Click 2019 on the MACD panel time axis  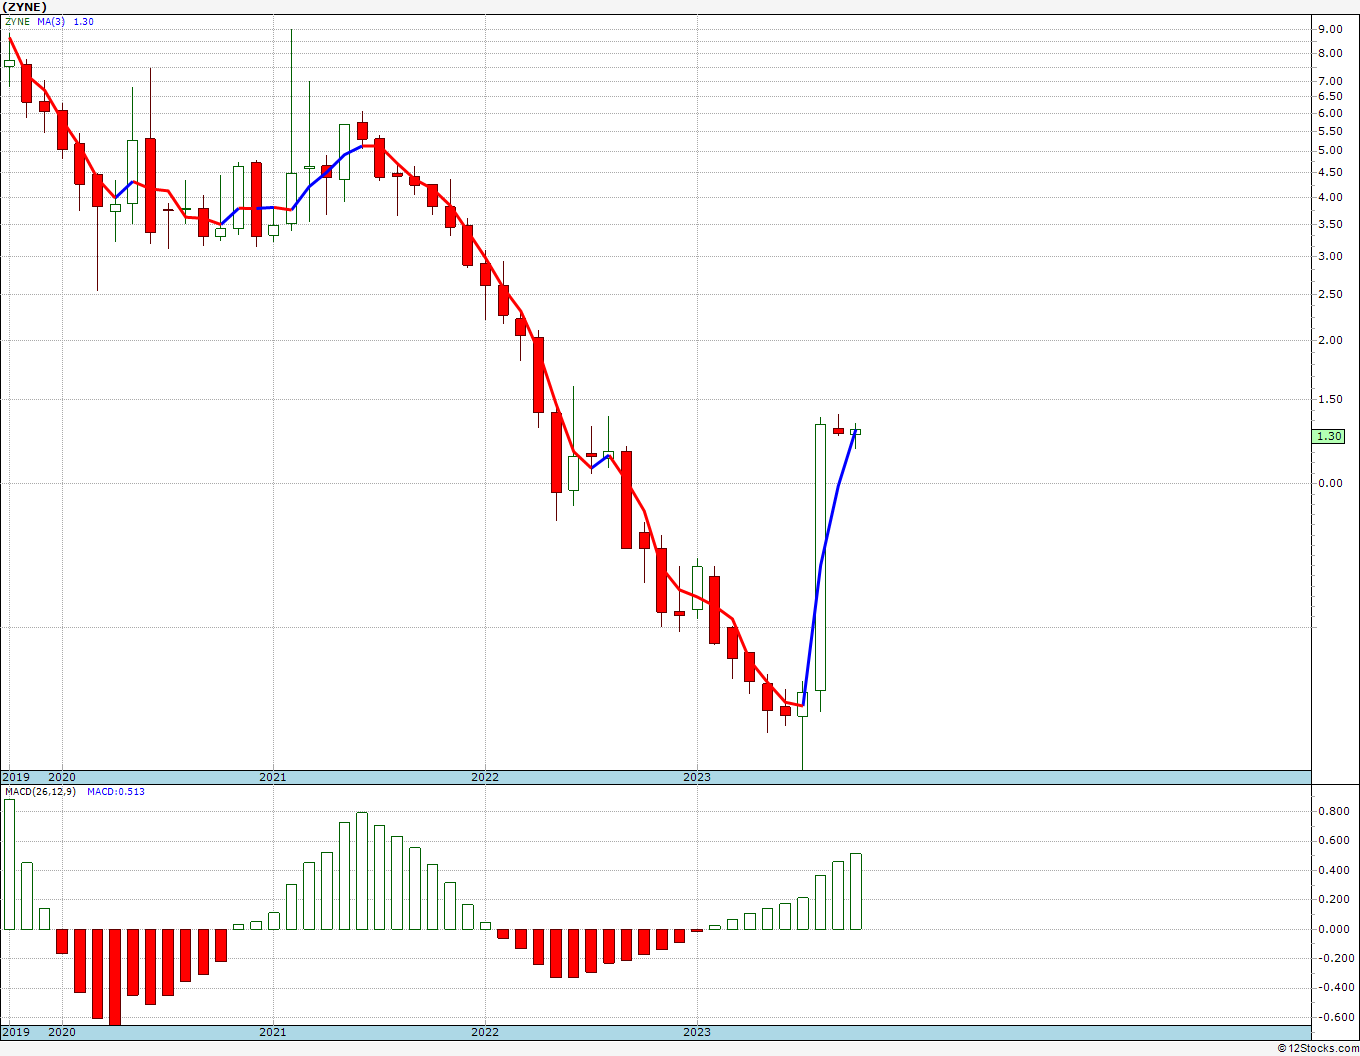[15, 1032]
